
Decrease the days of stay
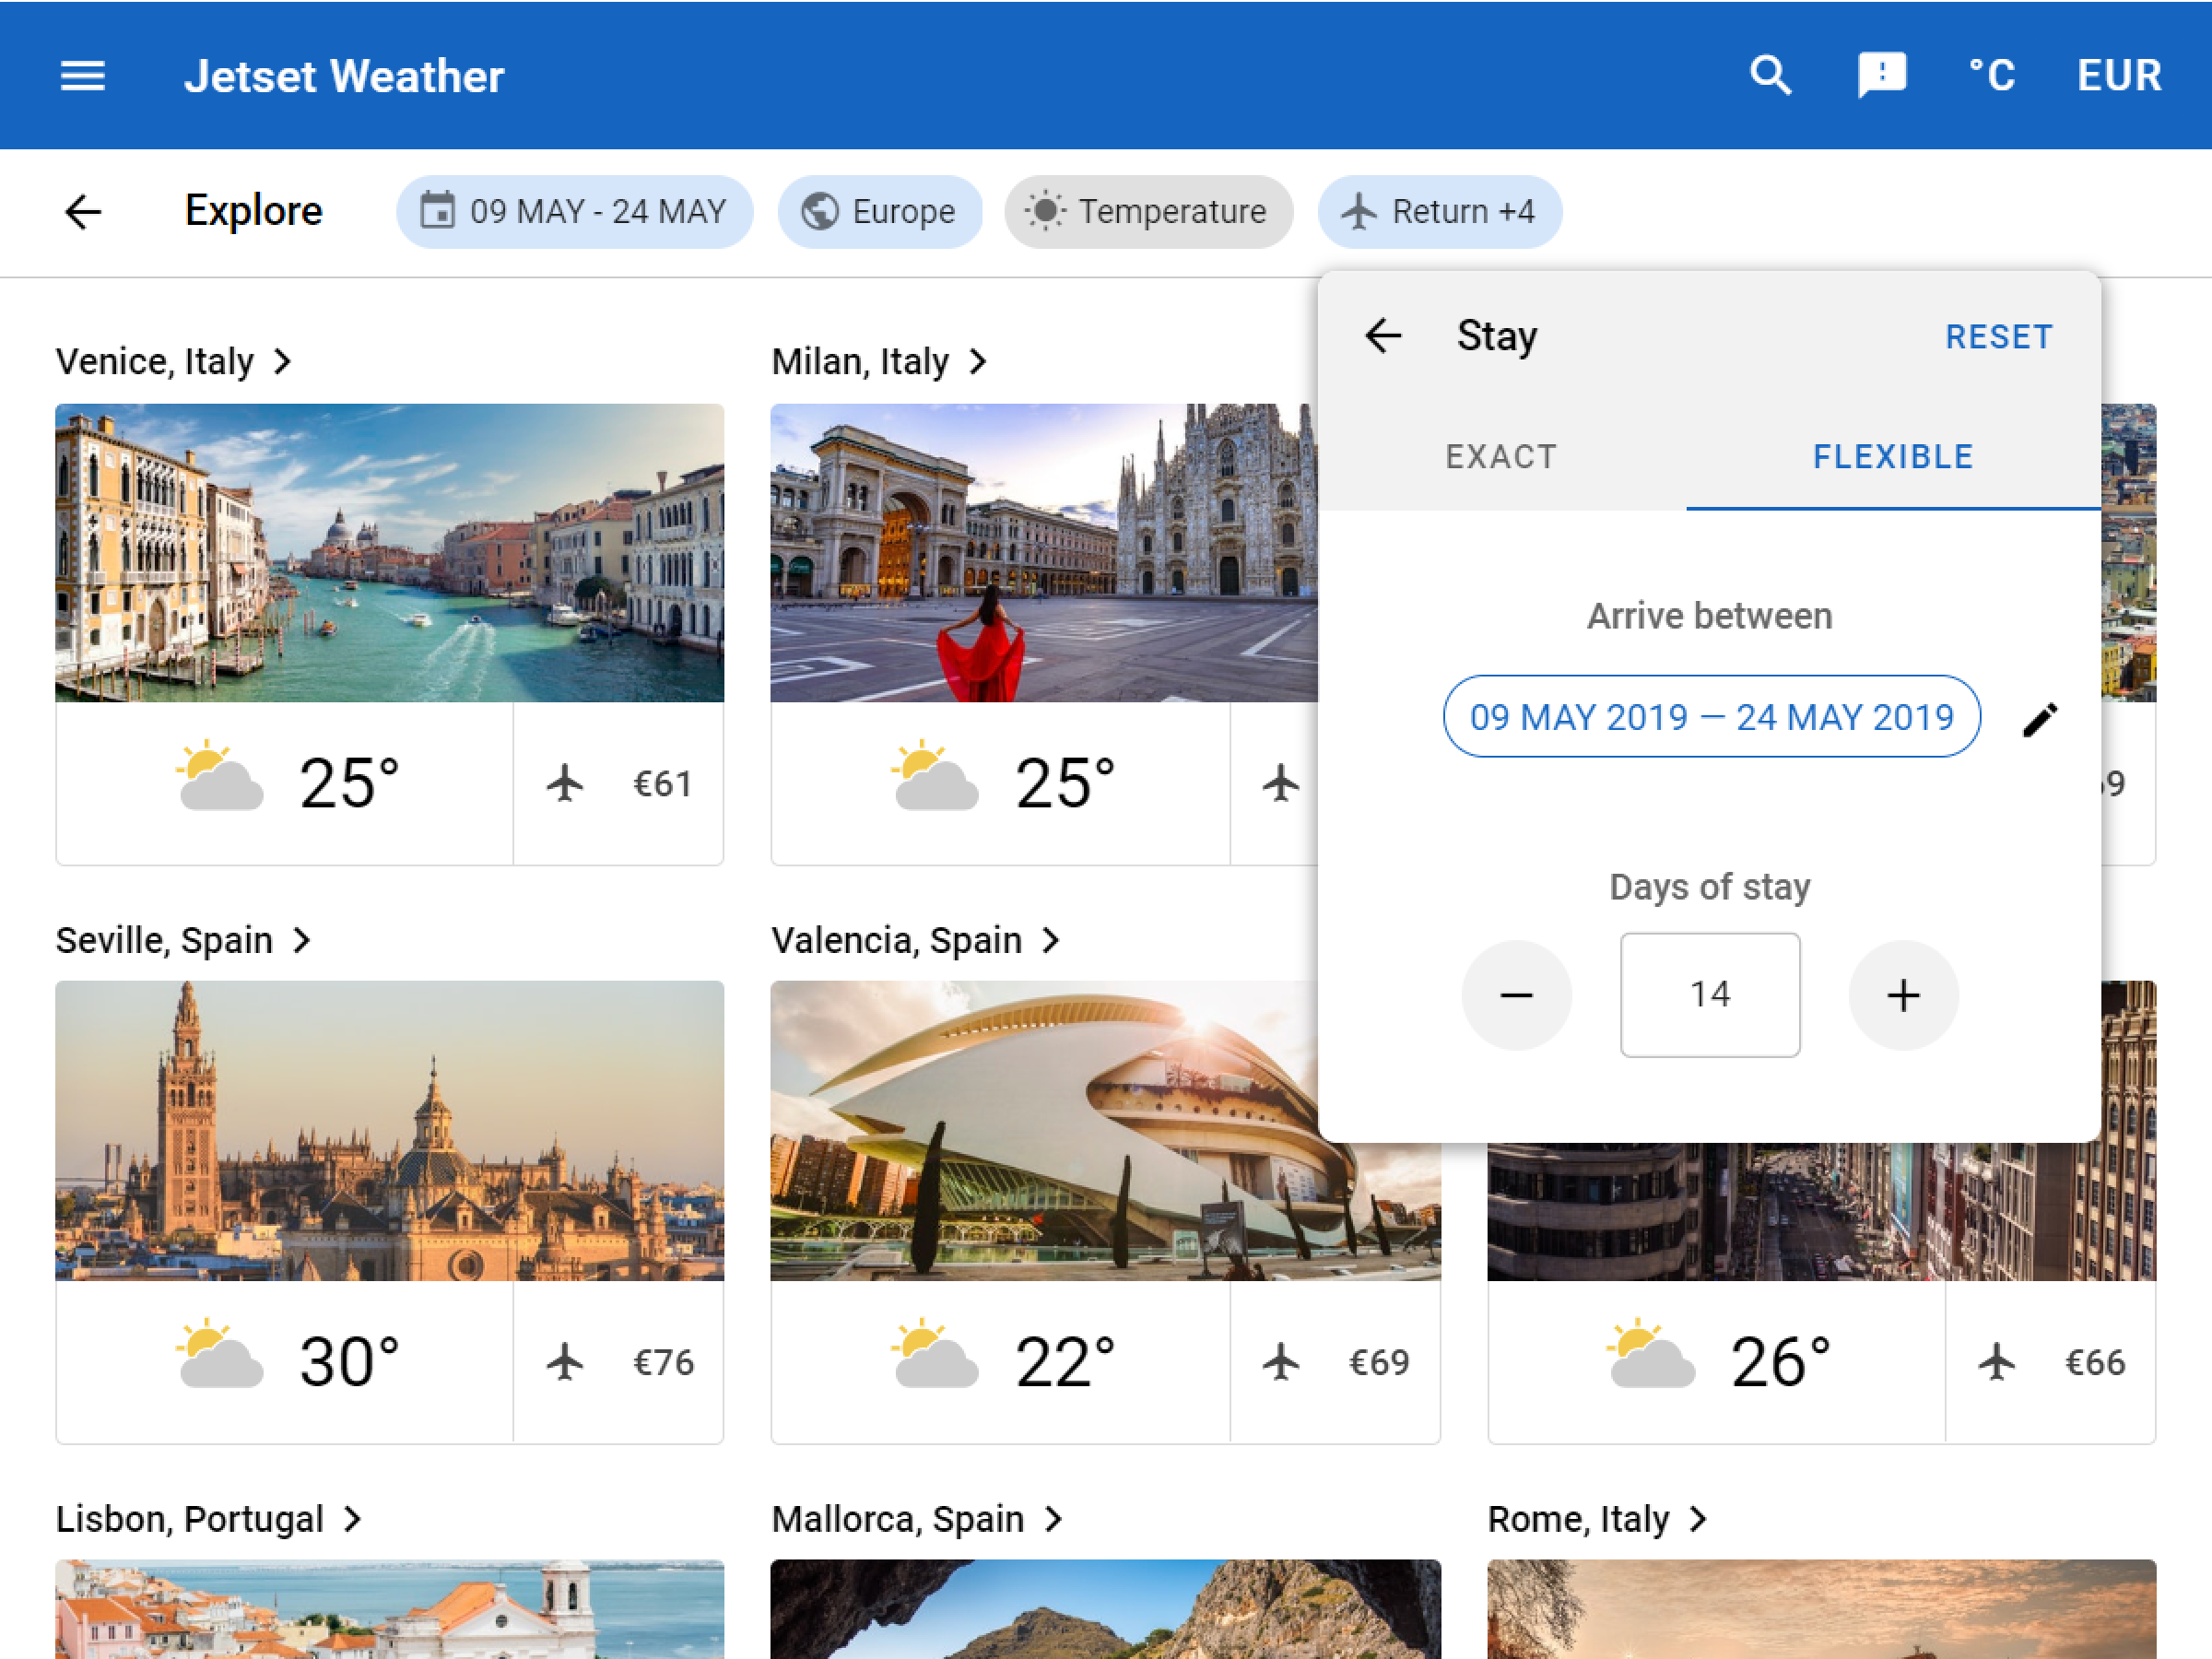point(1516,994)
